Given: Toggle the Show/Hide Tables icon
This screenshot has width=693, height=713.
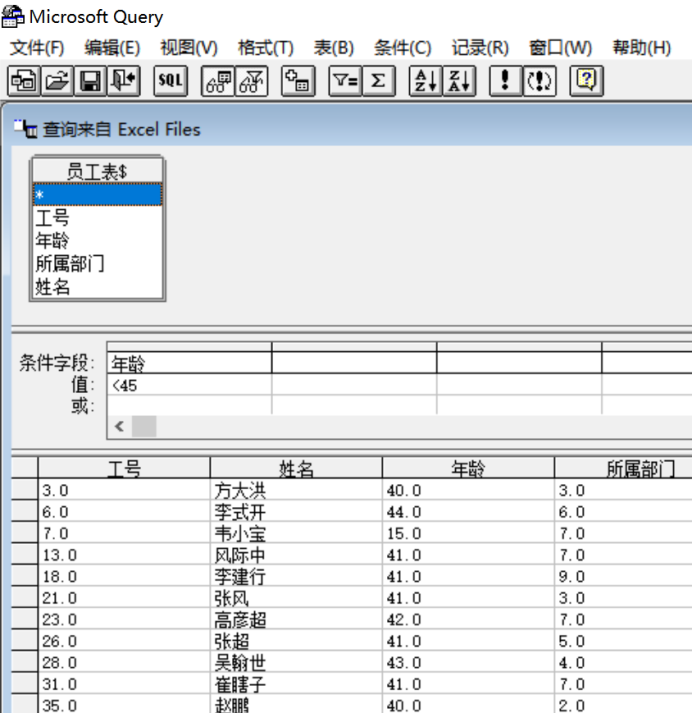Looking at the screenshot, I should pos(218,81).
